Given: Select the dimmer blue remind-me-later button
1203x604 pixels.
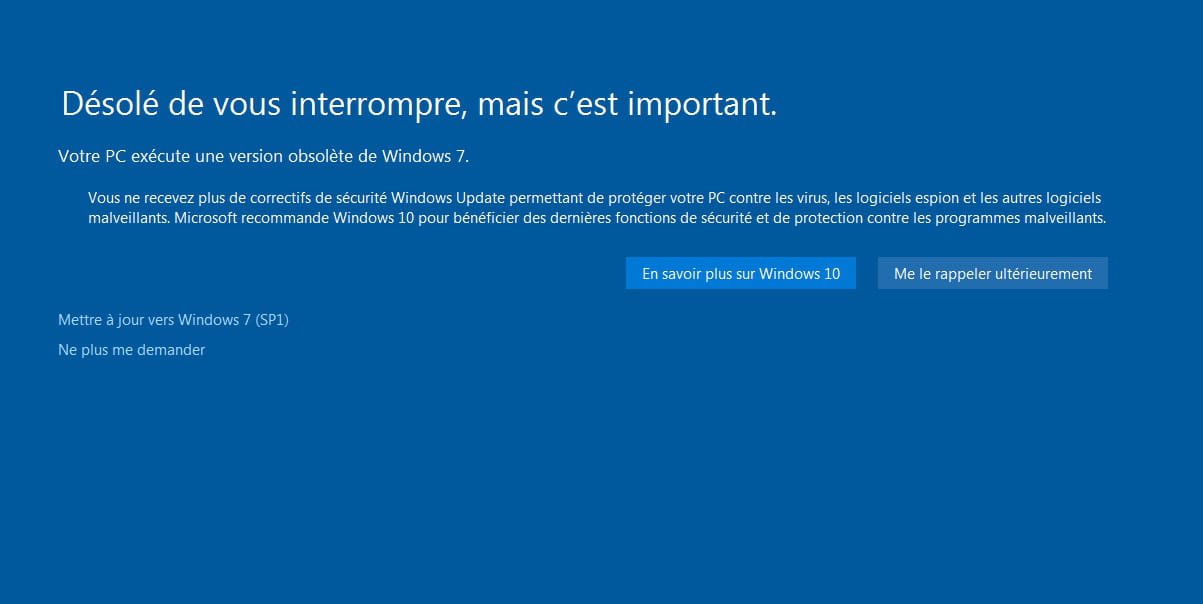Looking at the screenshot, I should [993, 273].
